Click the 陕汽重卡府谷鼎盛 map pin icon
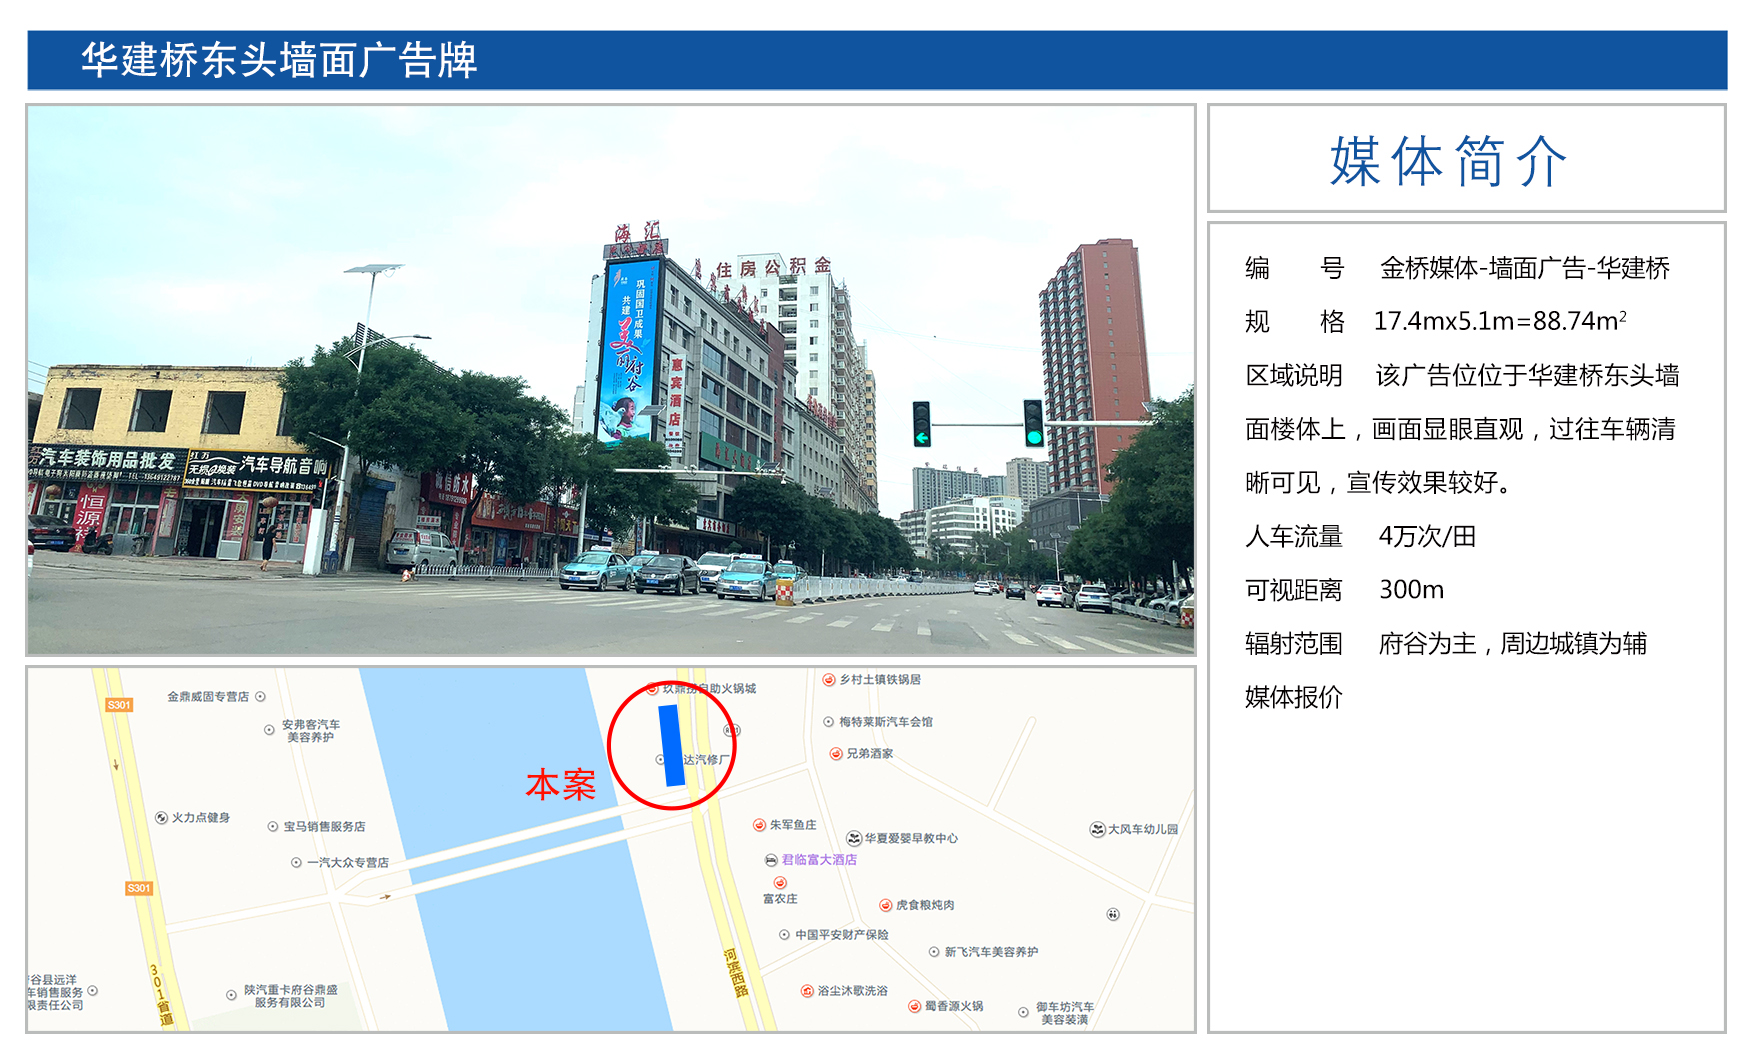 (231, 995)
